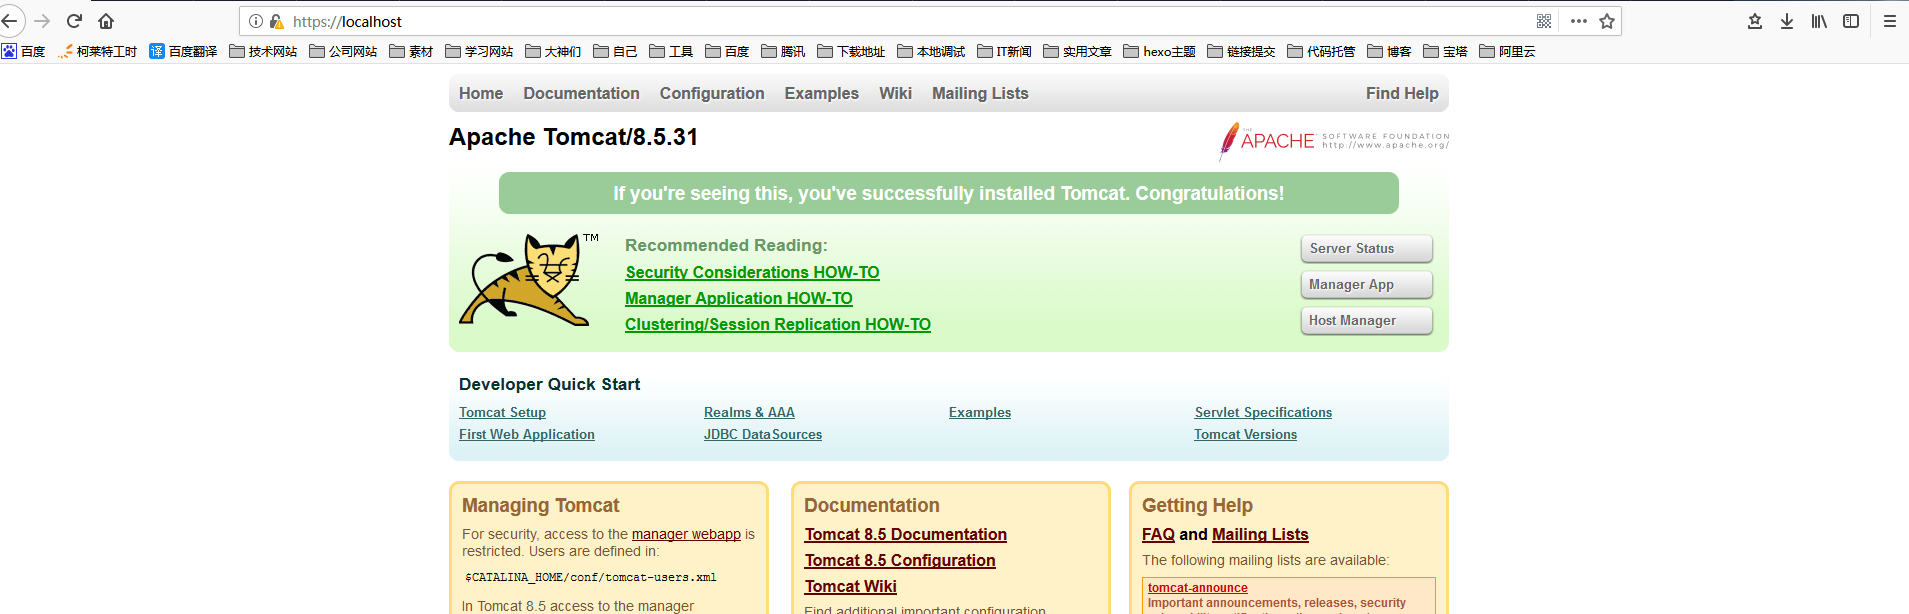Image resolution: width=1909 pixels, height=614 pixels.
Task: Open the 学习网站 bookmark folder
Action: [x=479, y=51]
